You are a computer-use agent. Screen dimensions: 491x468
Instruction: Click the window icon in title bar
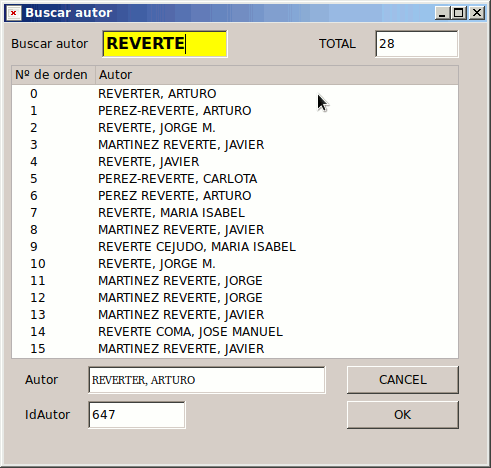[x=14, y=13]
